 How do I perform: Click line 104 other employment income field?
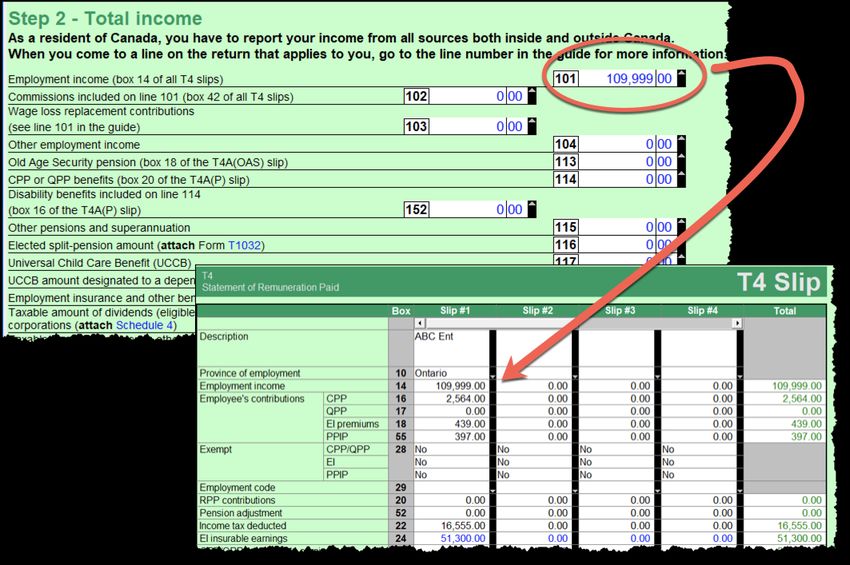tap(627, 144)
